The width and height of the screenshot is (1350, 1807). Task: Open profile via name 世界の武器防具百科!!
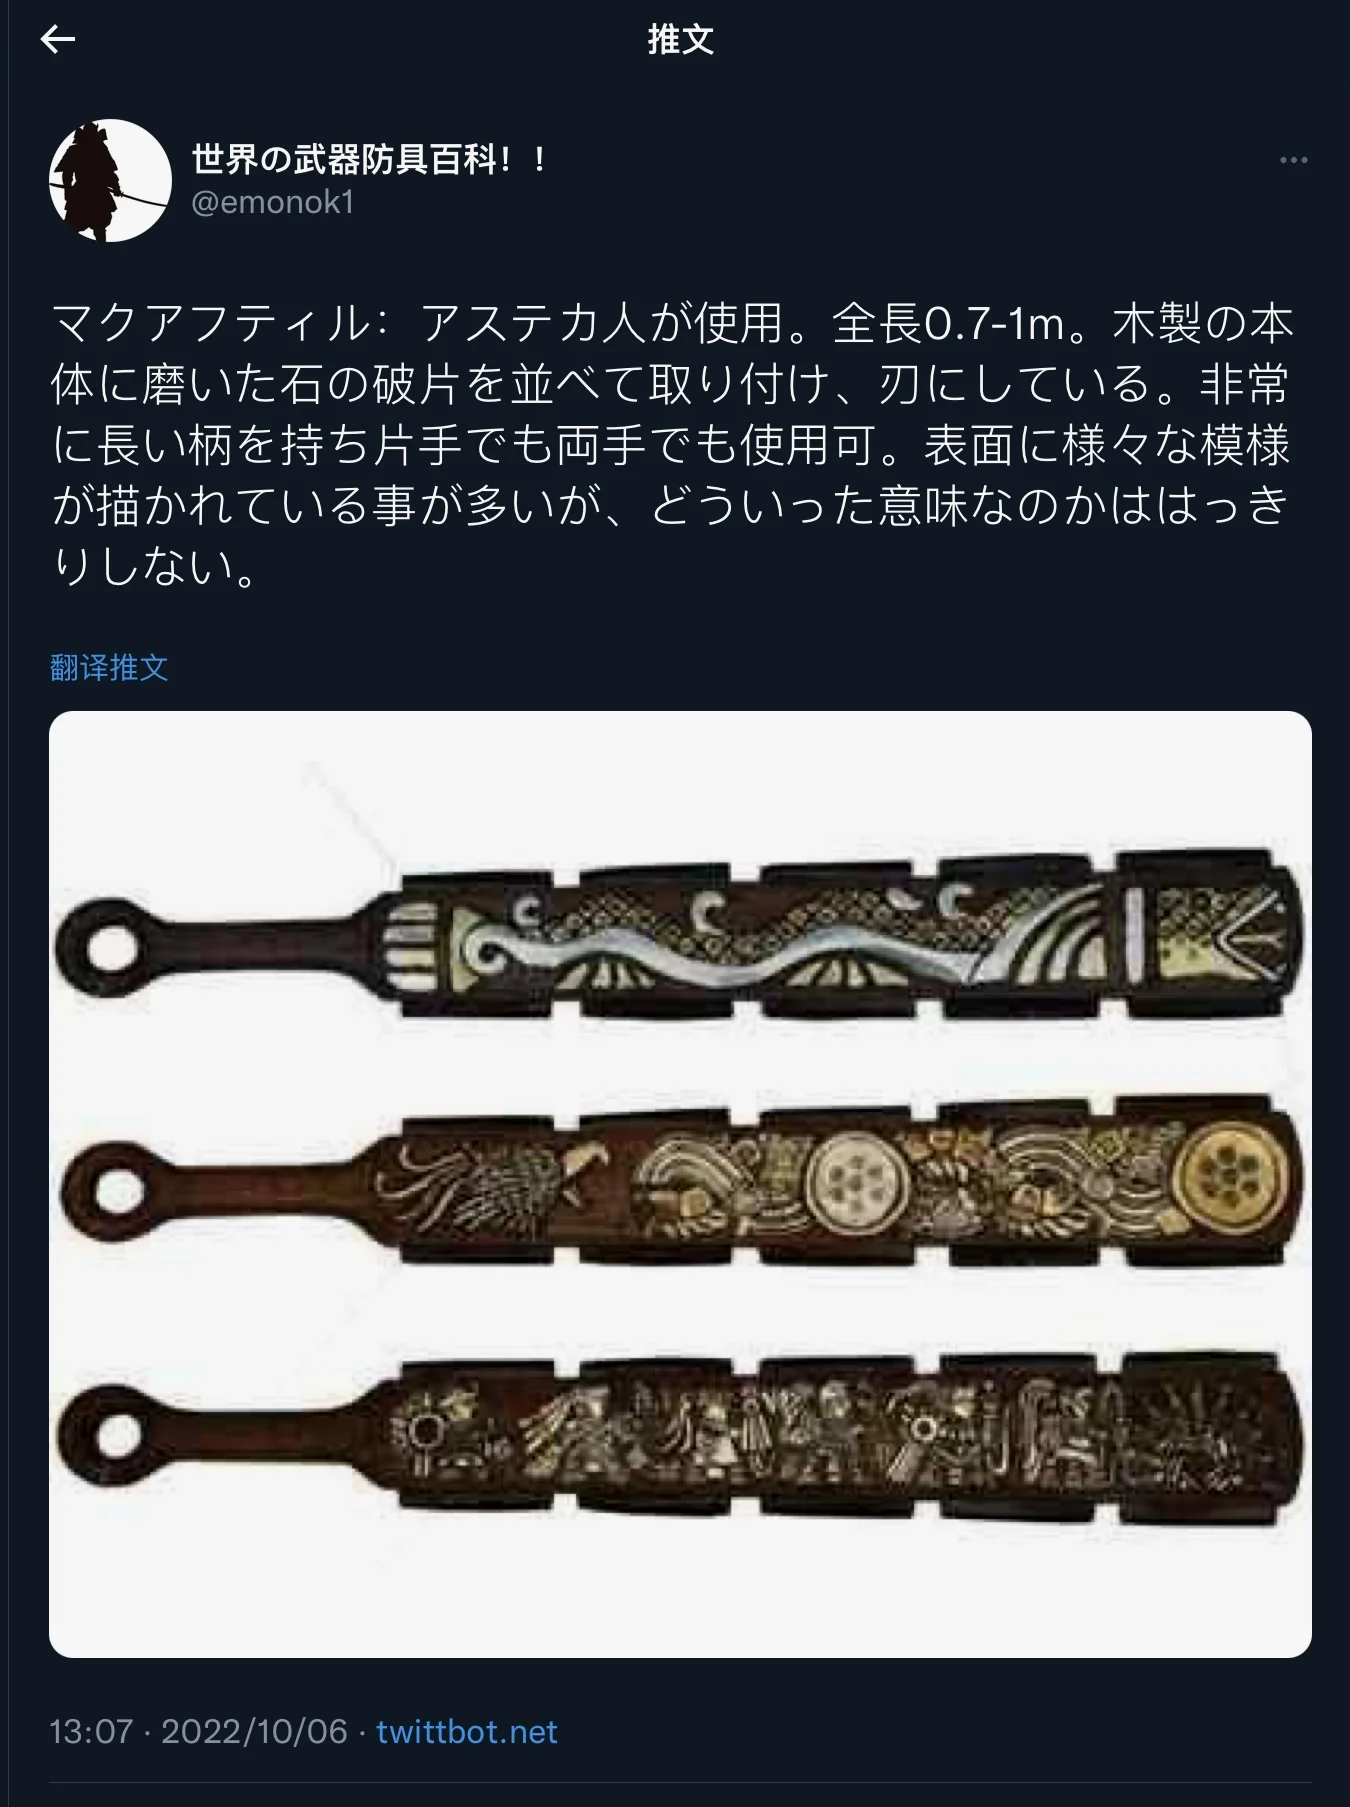369,159
